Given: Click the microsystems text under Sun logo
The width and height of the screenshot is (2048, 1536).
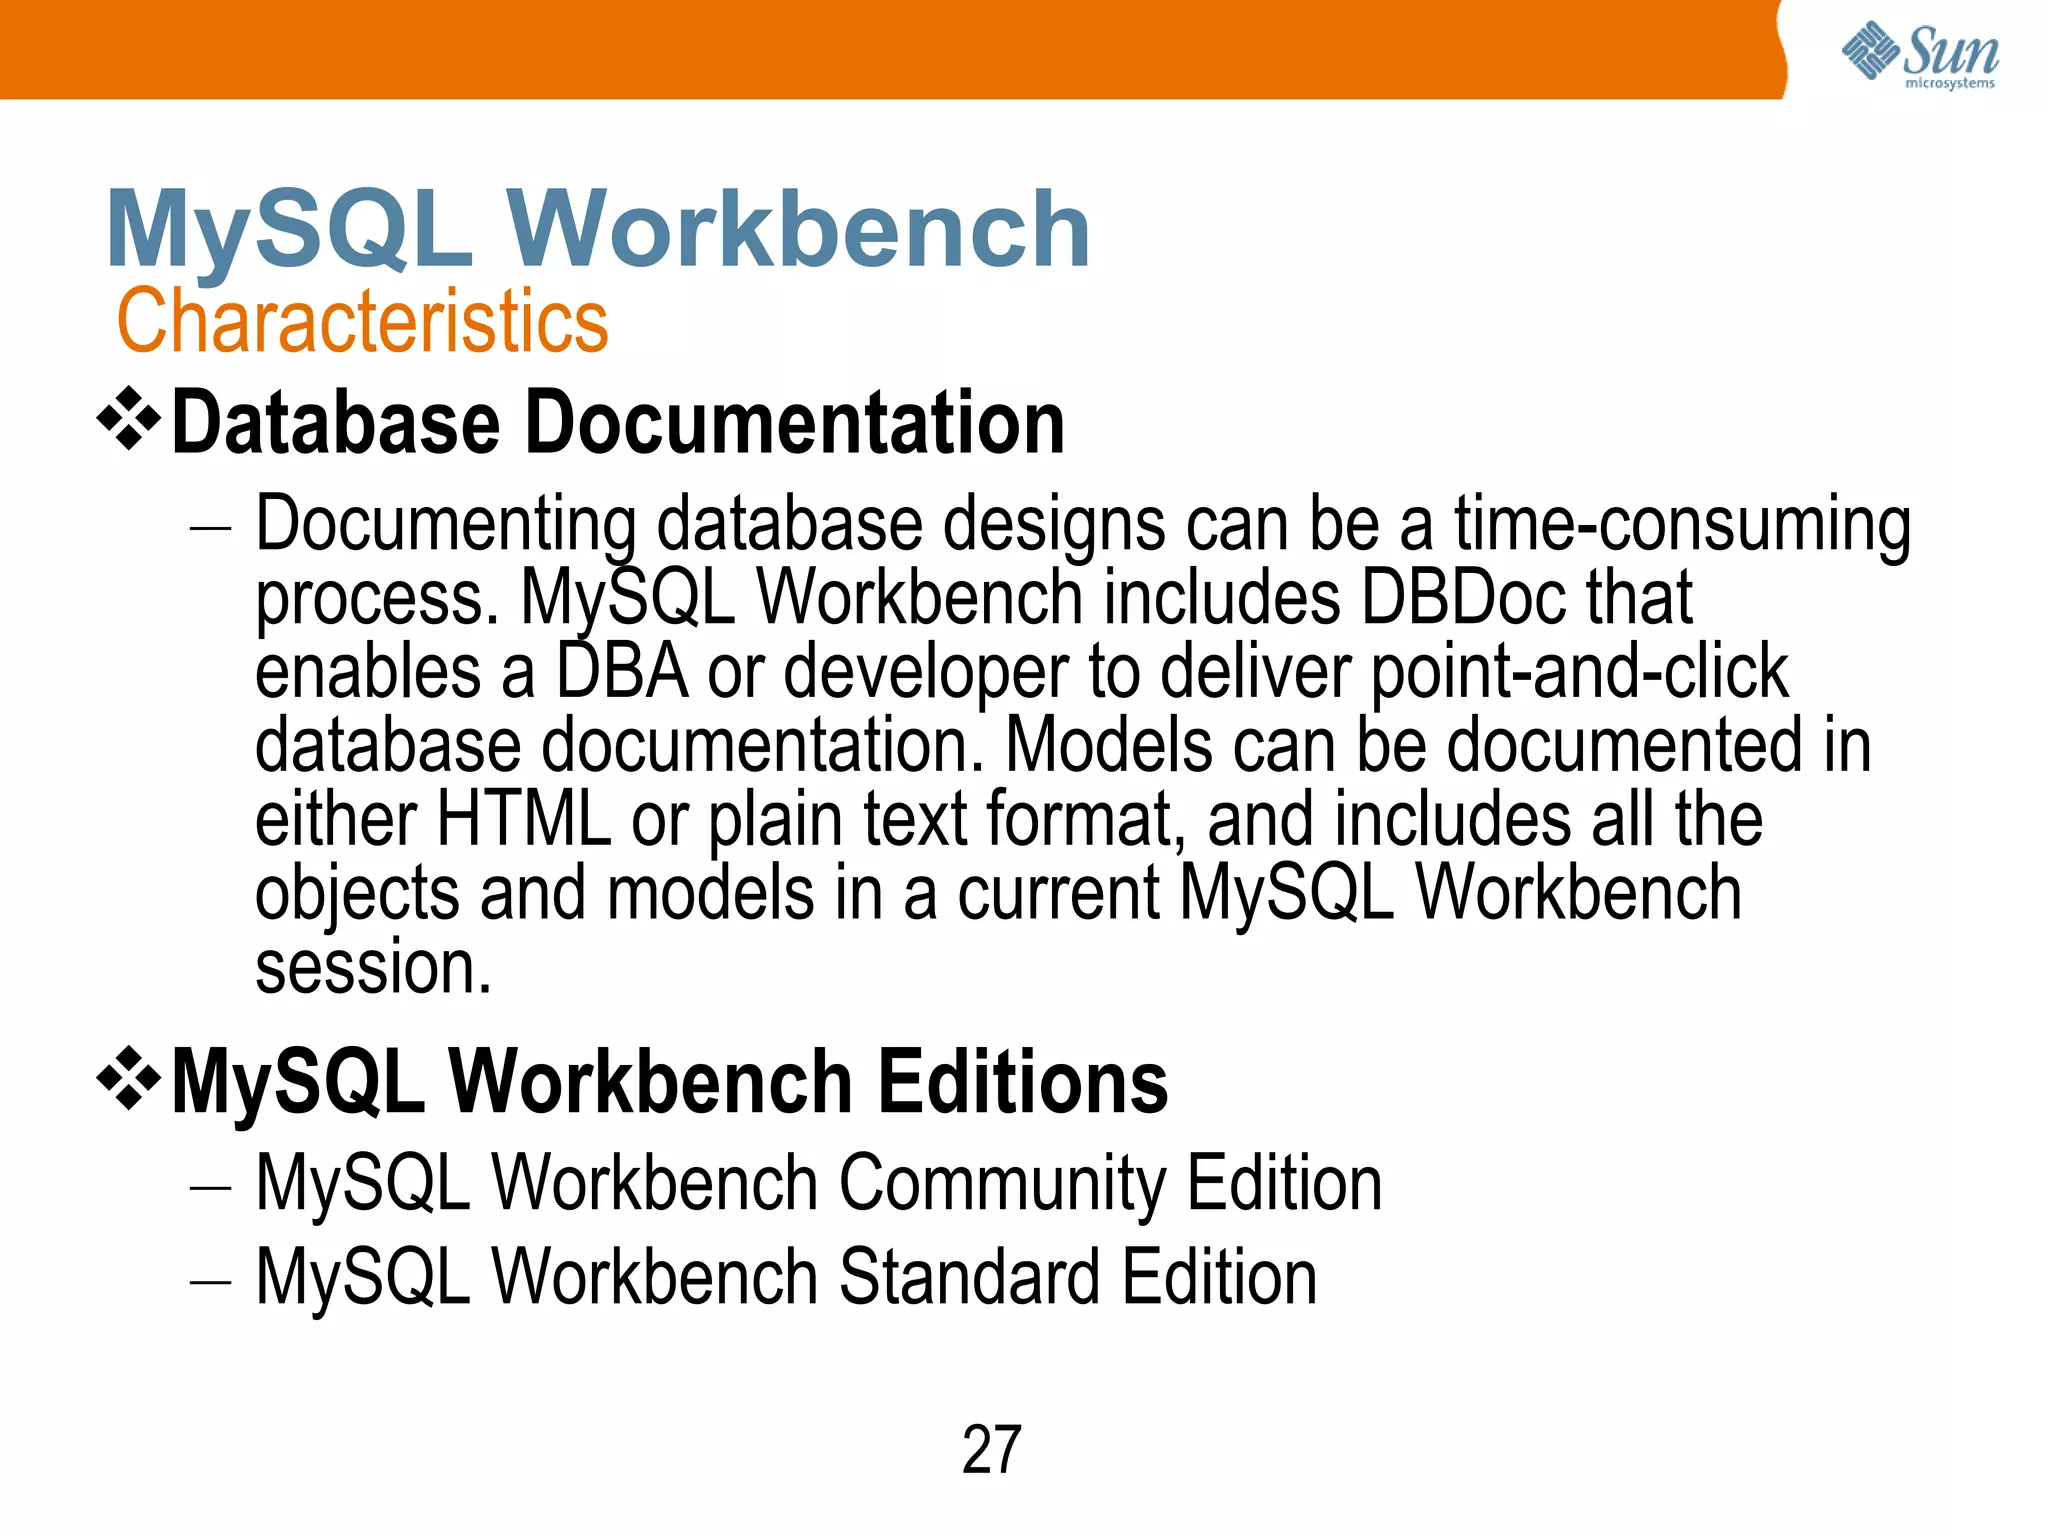Looking at the screenshot, I should (x=1949, y=84).
